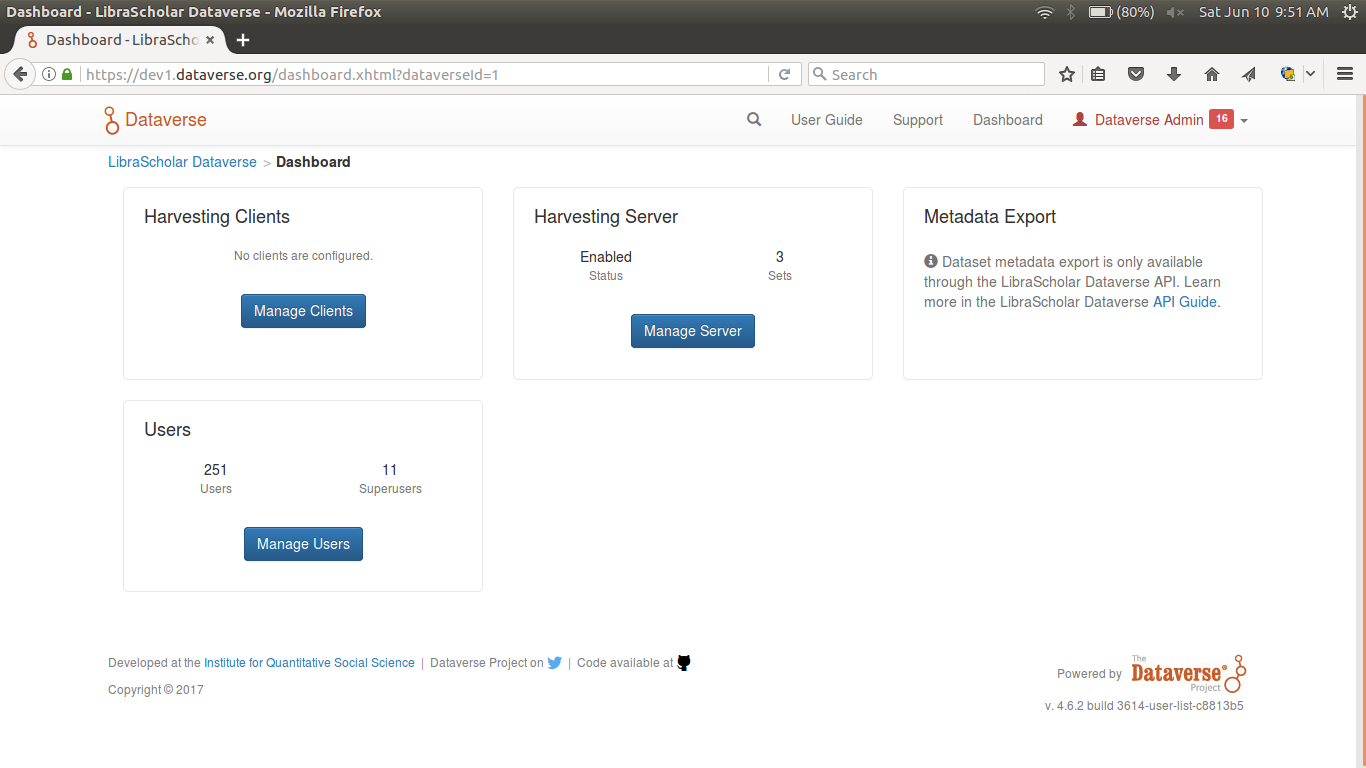Click the 'Metadata Export' heading

(x=990, y=217)
